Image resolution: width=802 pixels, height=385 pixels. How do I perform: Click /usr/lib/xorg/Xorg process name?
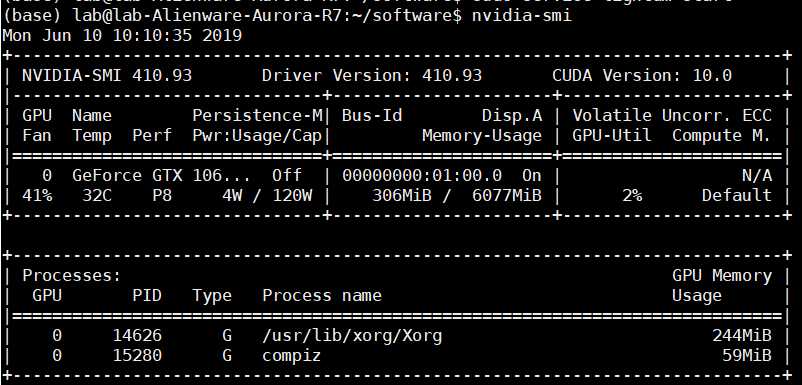coord(352,336)
